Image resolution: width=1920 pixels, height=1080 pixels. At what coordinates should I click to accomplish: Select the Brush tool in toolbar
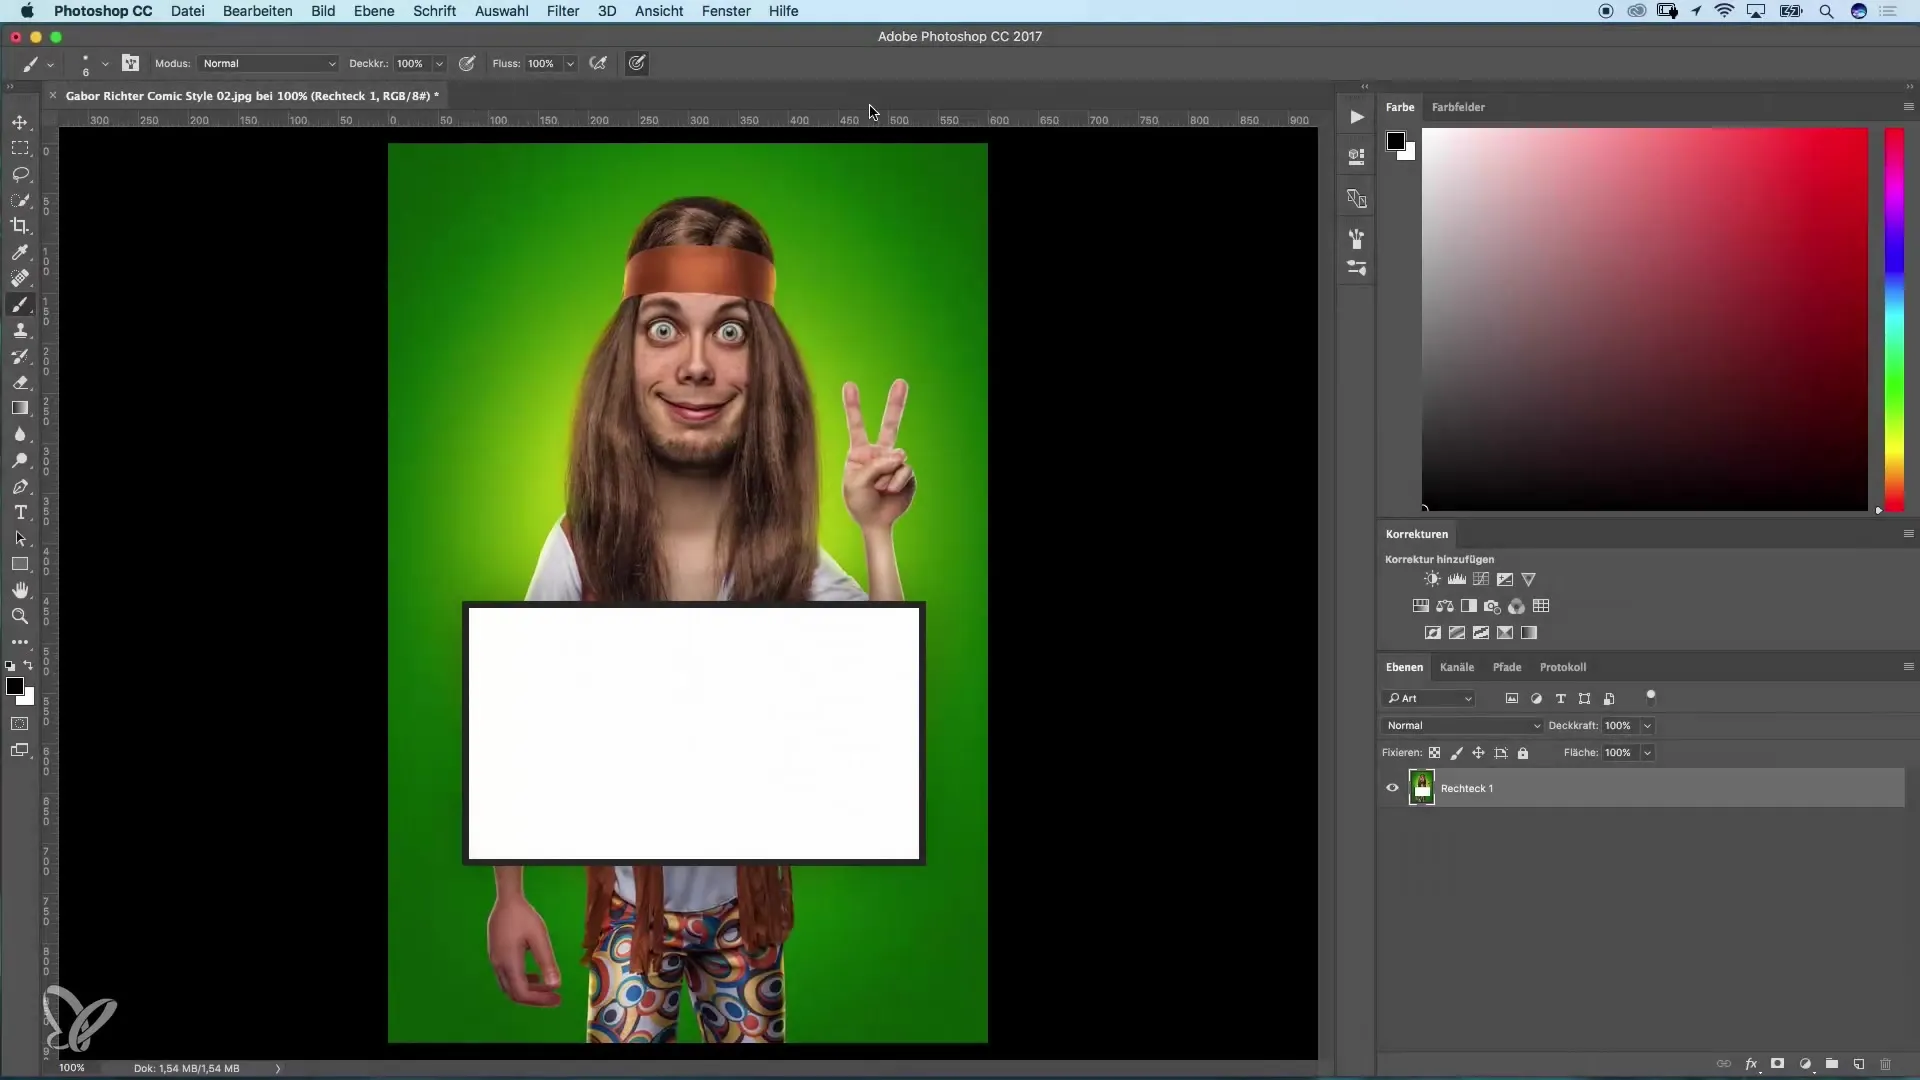point(20,304)
